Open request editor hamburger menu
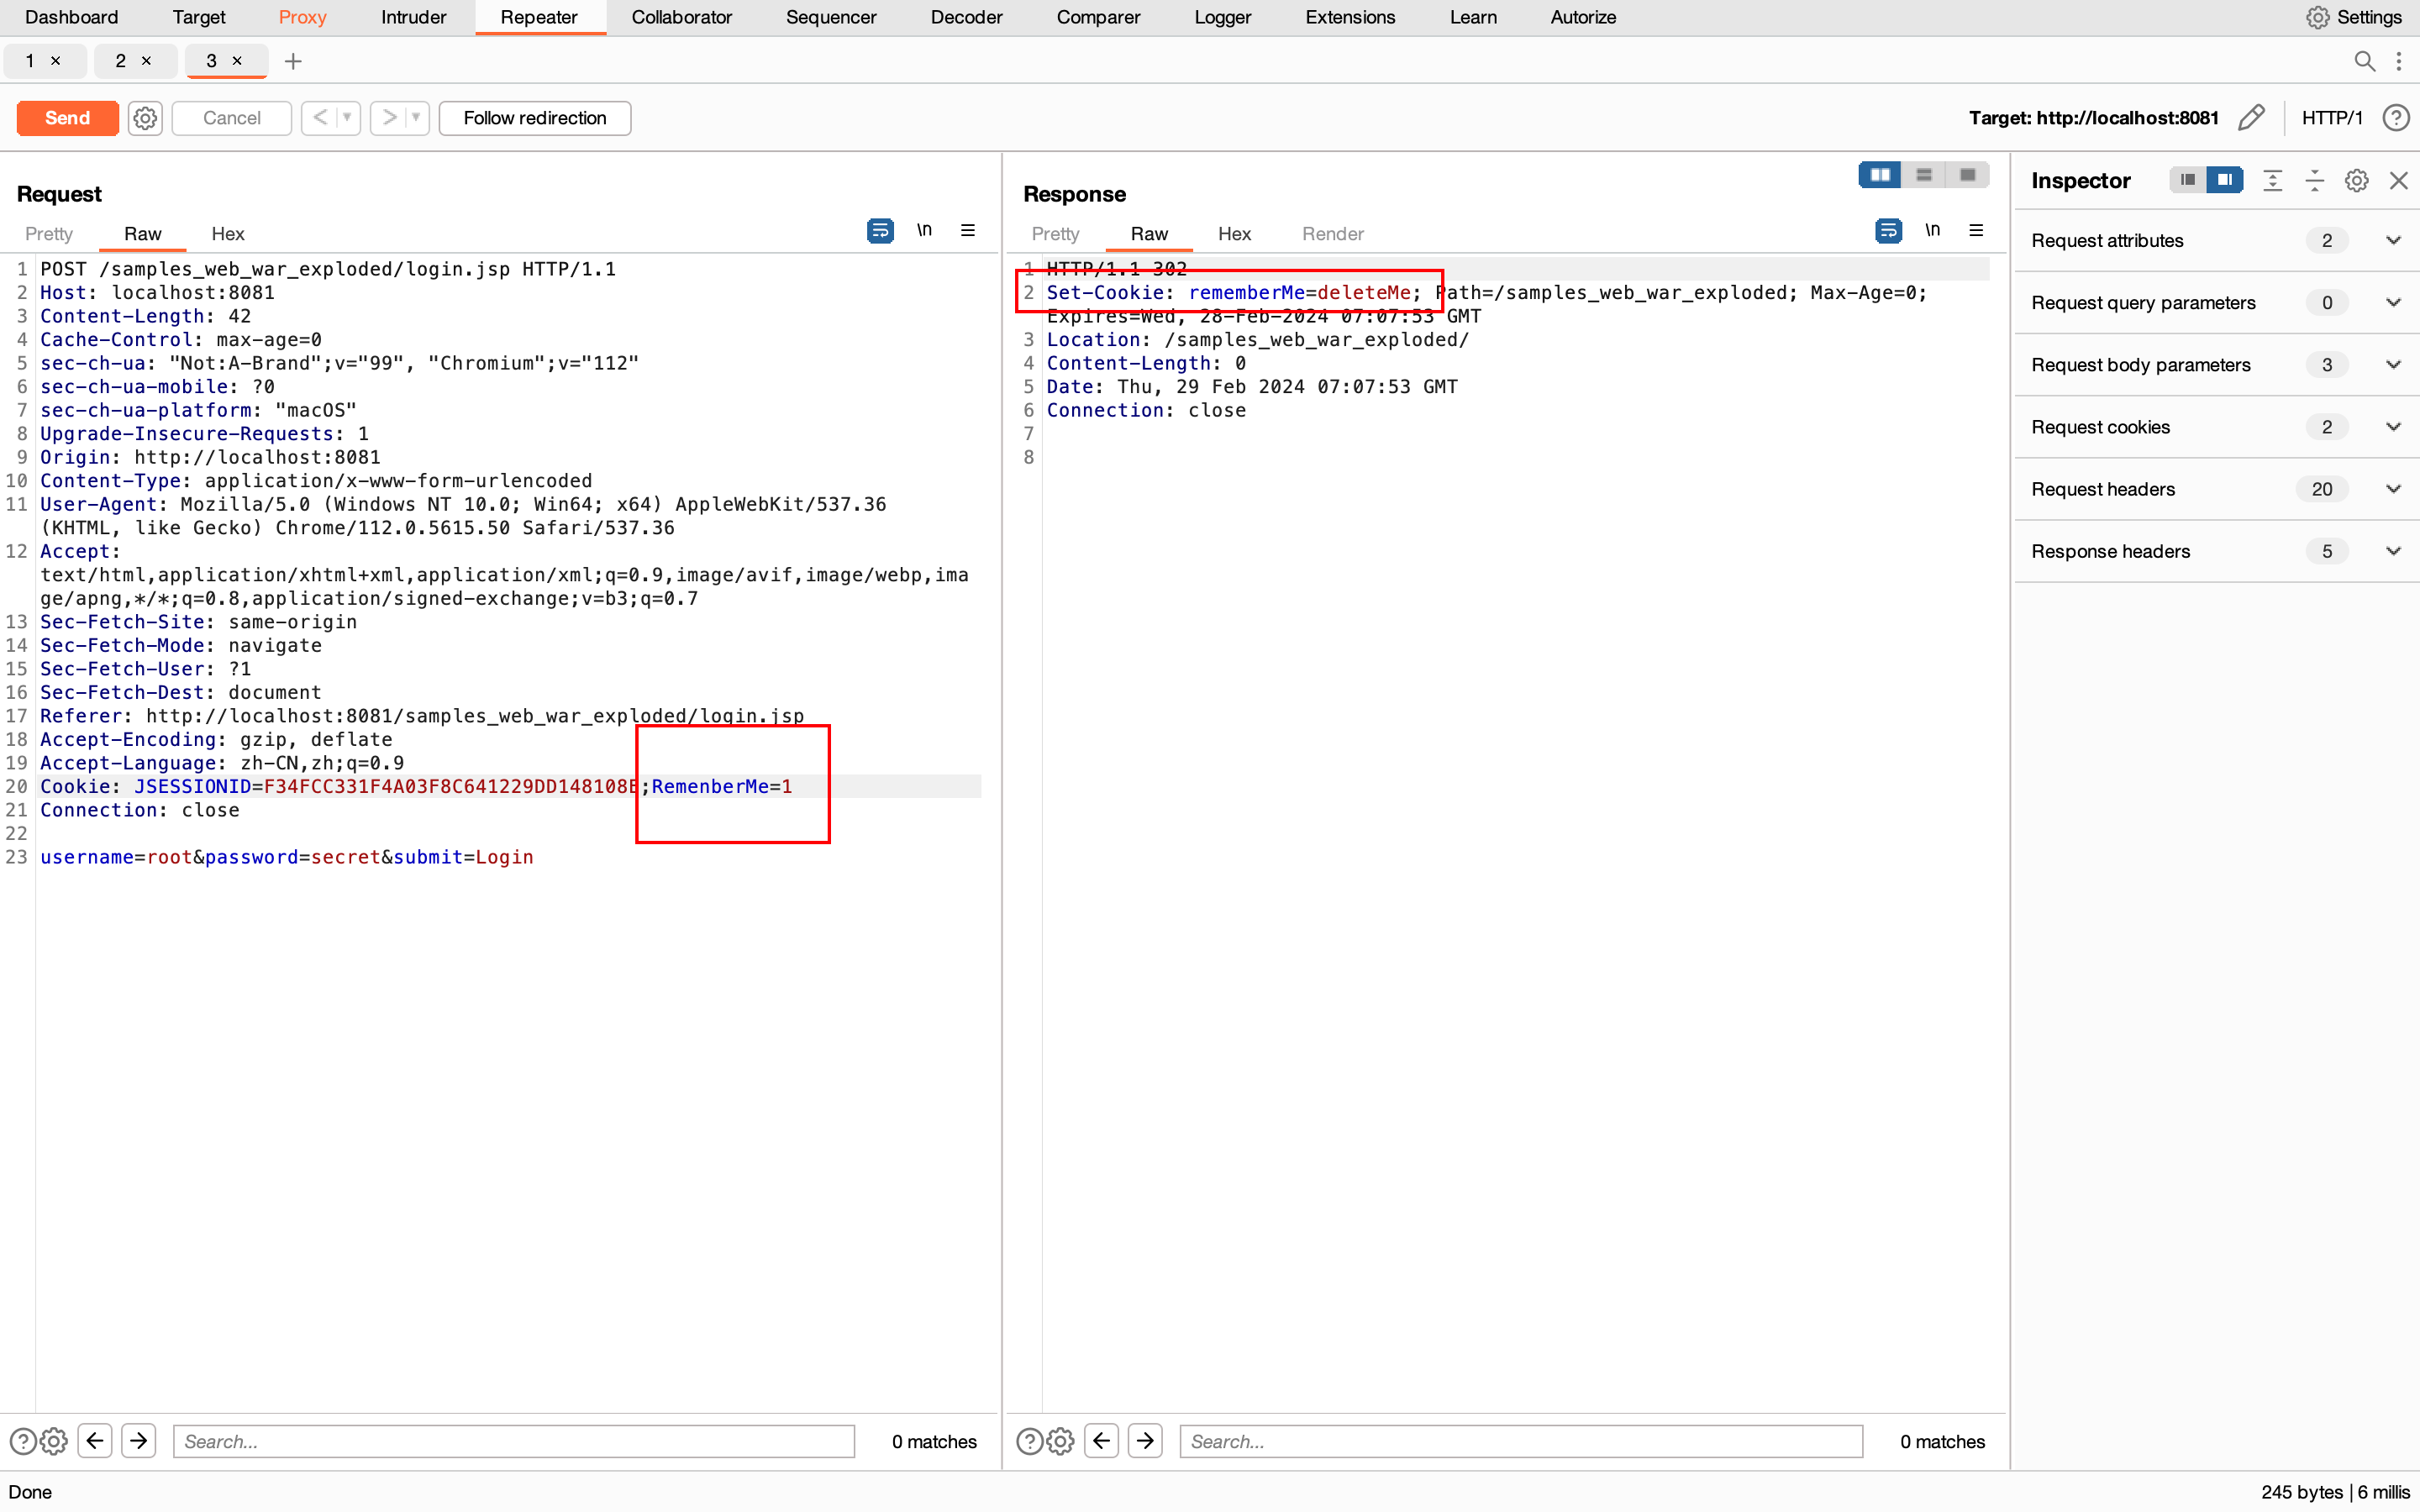This screenshot has width=2420, height=1512. point(968,230)
